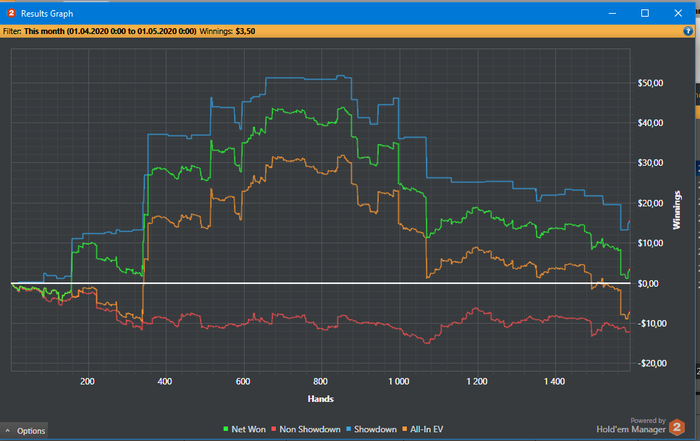Screen dimensions: 700x441
Task: Click the -$20,00 axis label
Action: [x=652, y=363]
